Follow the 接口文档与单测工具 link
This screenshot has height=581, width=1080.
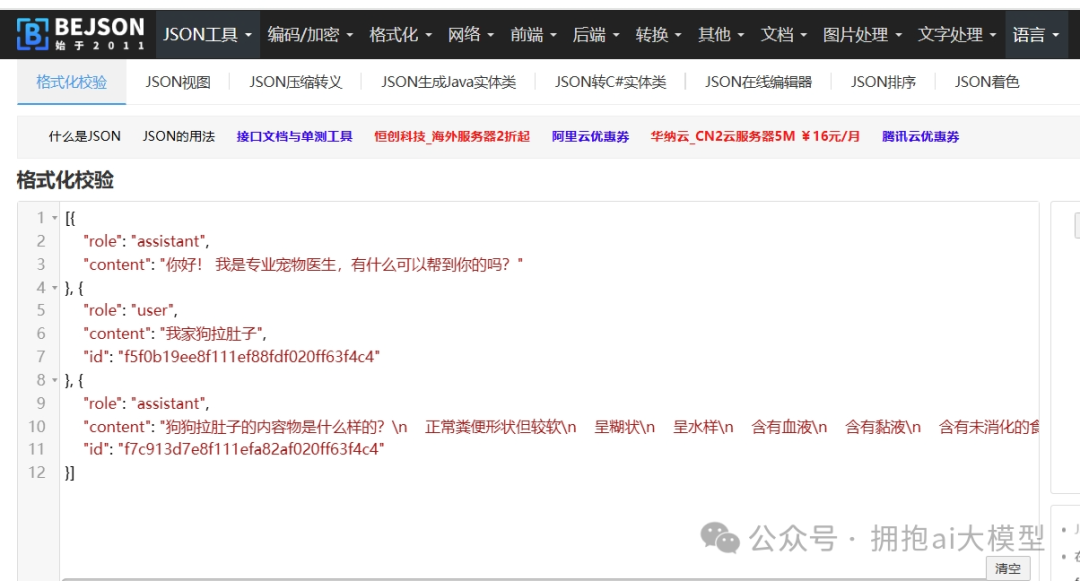tap(294, 137)
